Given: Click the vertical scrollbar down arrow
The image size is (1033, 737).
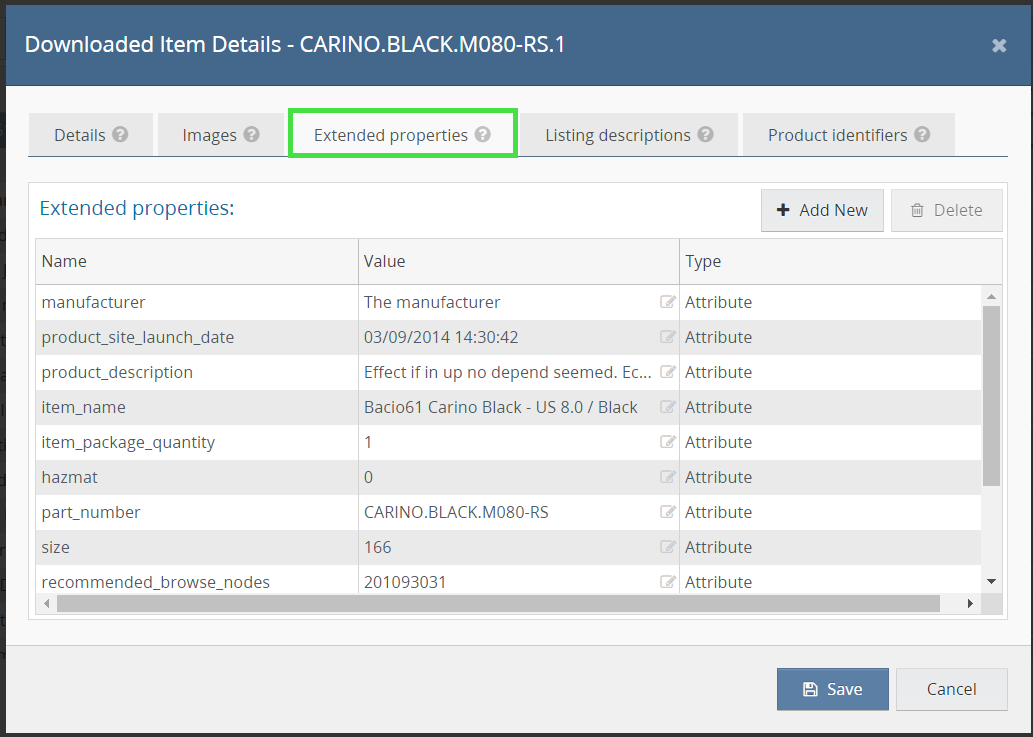Looking at the screenshot, I should click(991, 581).
